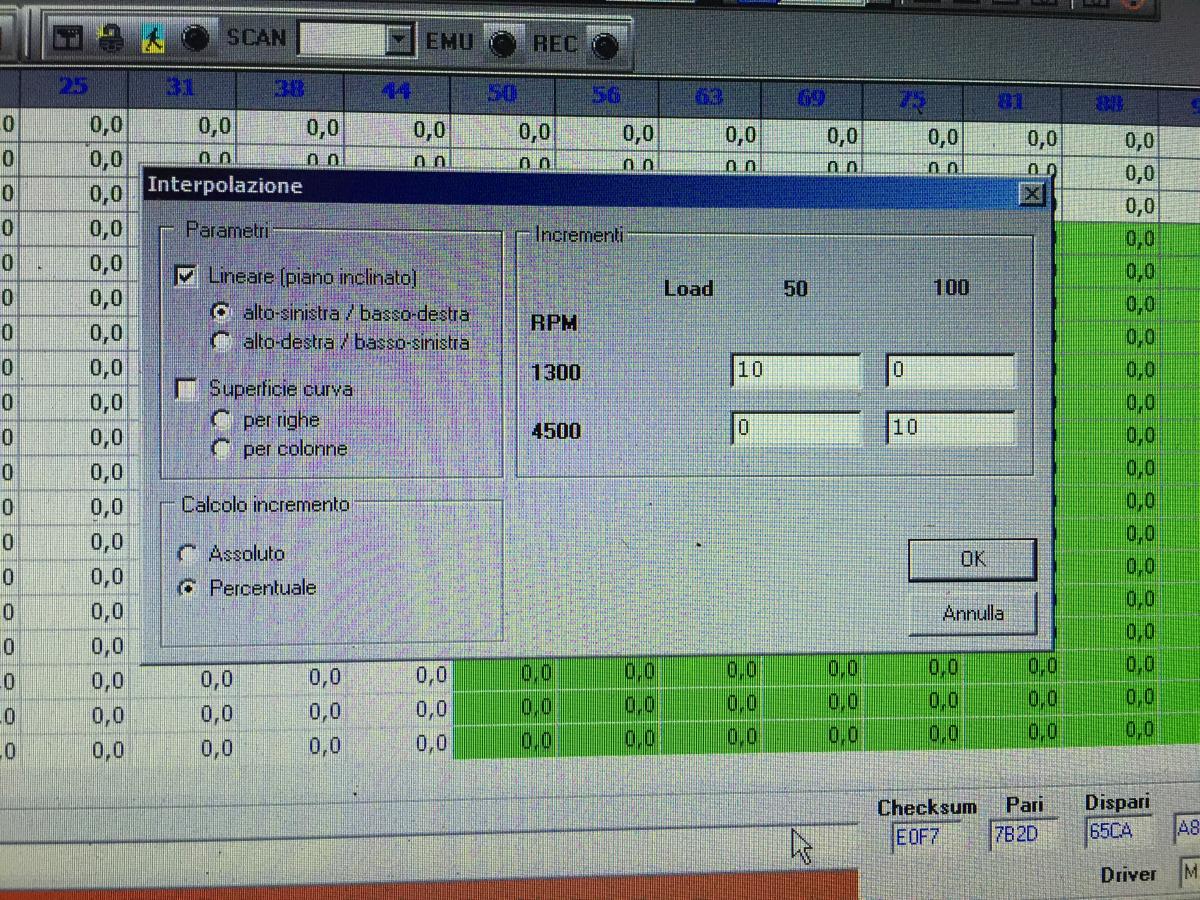
Task: Click the Dispari field showing 65CA
Action: (x=1120, y=833)
